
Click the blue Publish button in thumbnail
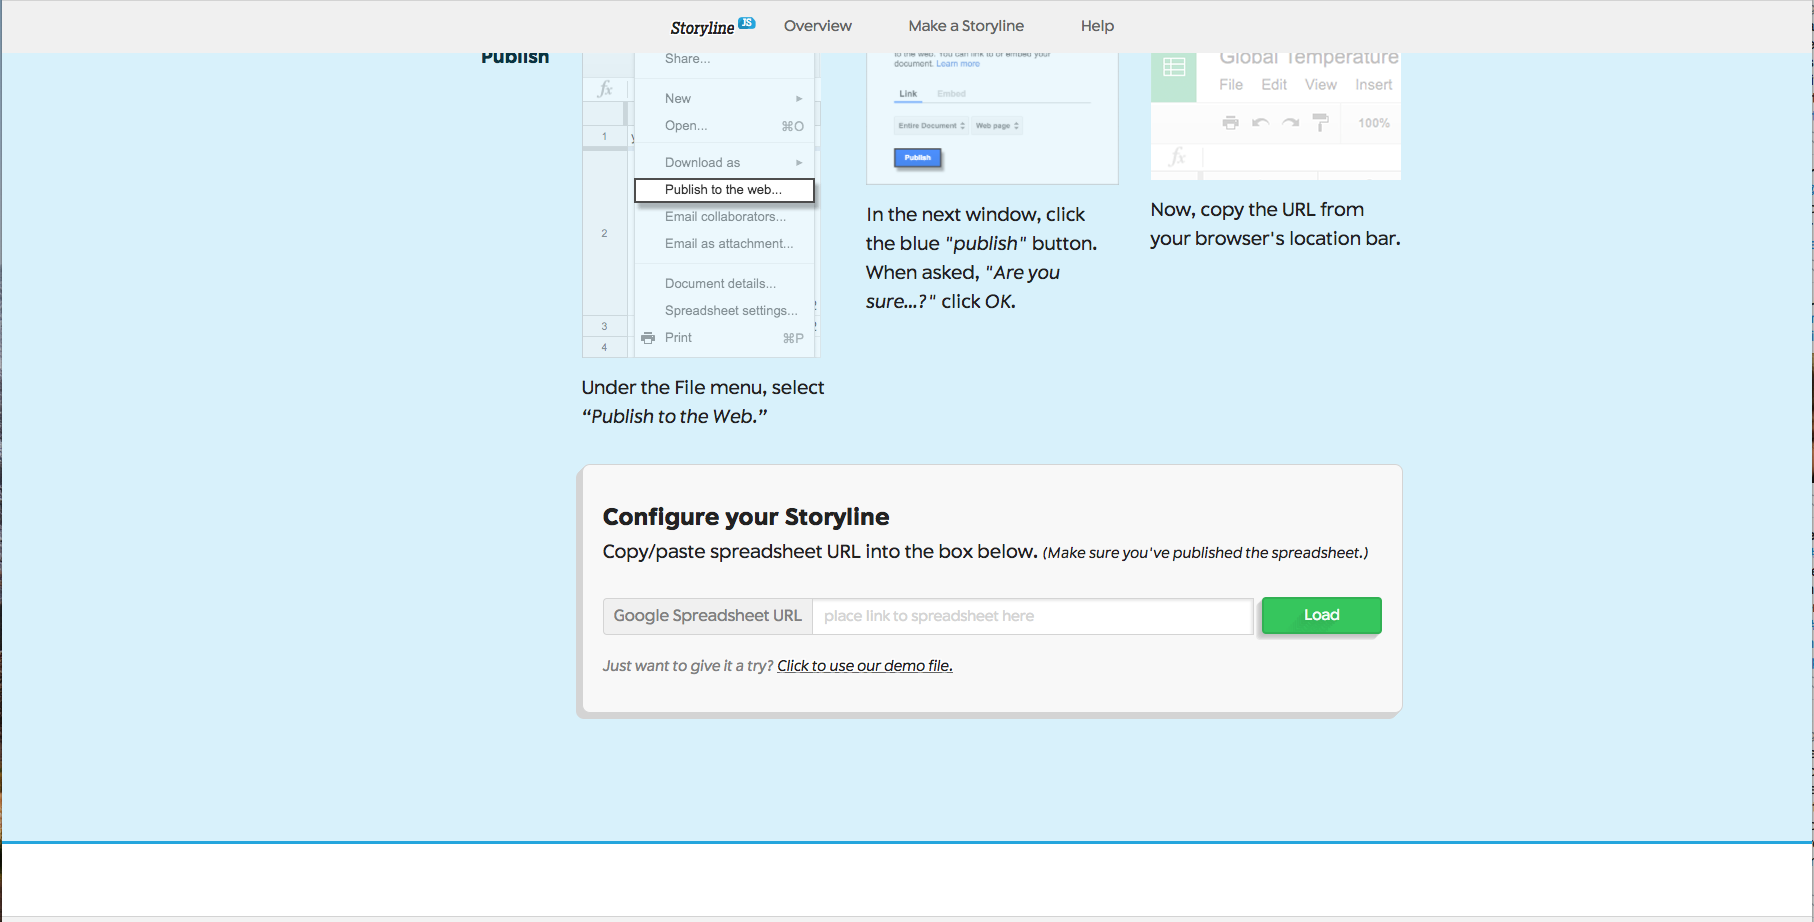point(917,158)
